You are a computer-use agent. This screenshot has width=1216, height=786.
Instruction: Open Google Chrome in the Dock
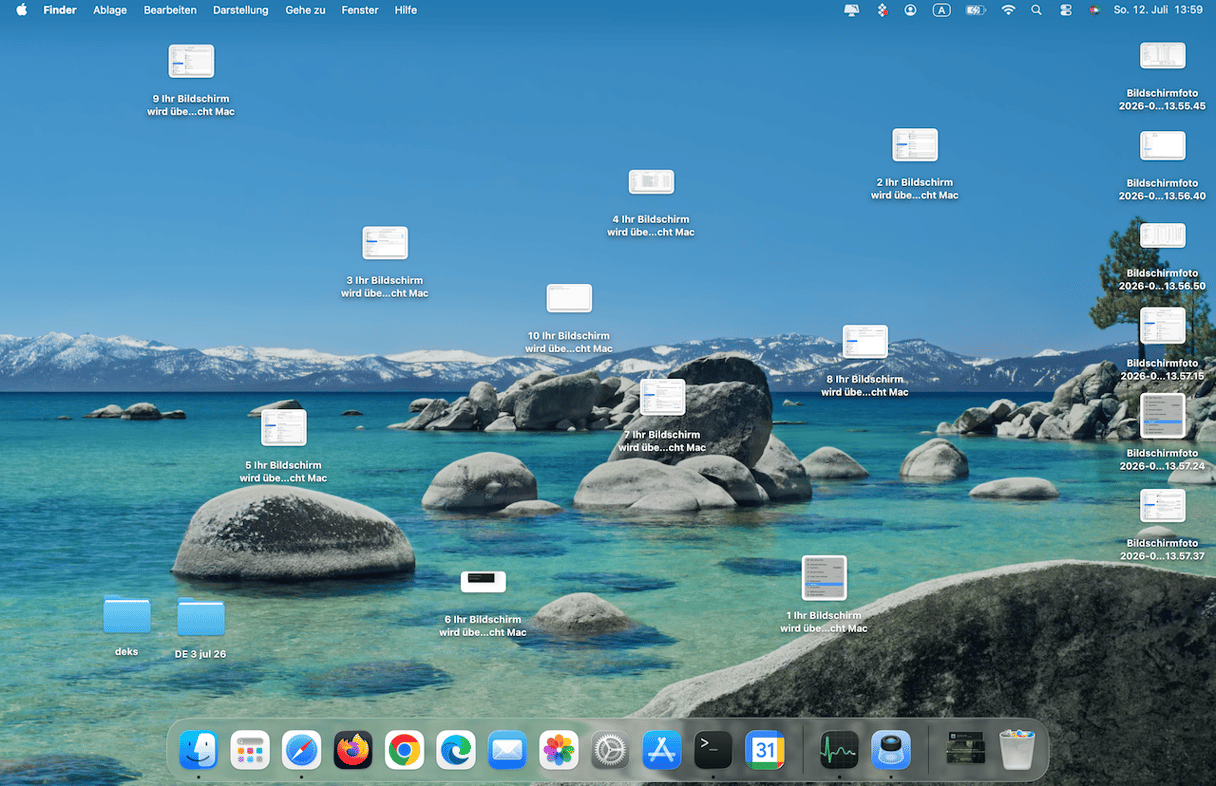pos(404,750)
